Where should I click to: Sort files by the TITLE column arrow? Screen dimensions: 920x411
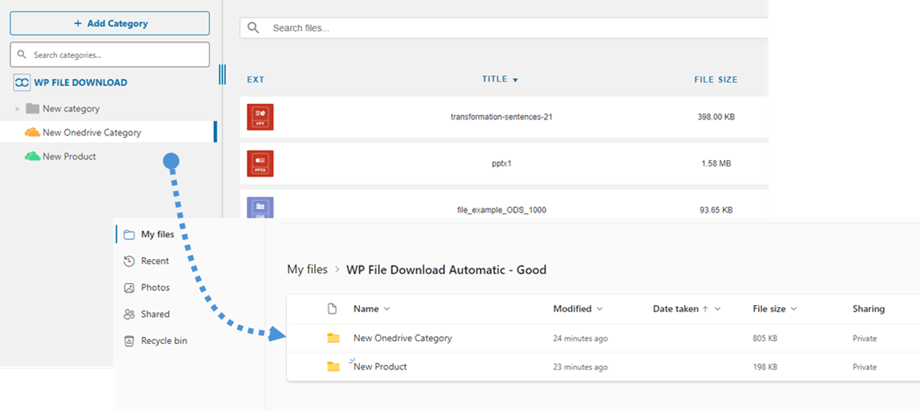point(516,80)
